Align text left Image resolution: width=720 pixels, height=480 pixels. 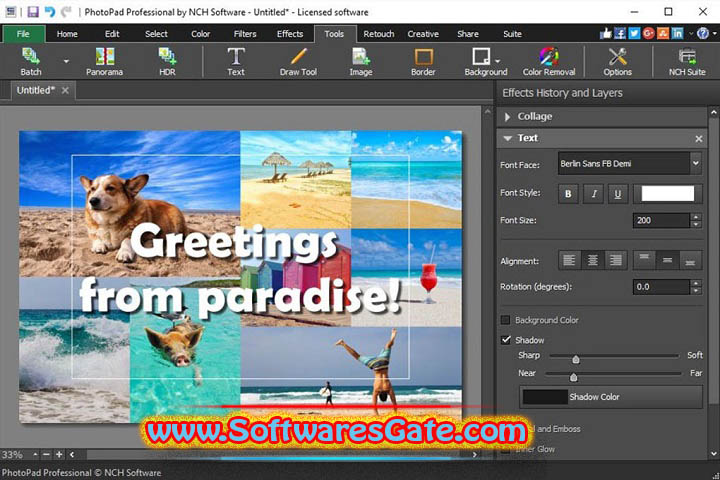[569, 260]
